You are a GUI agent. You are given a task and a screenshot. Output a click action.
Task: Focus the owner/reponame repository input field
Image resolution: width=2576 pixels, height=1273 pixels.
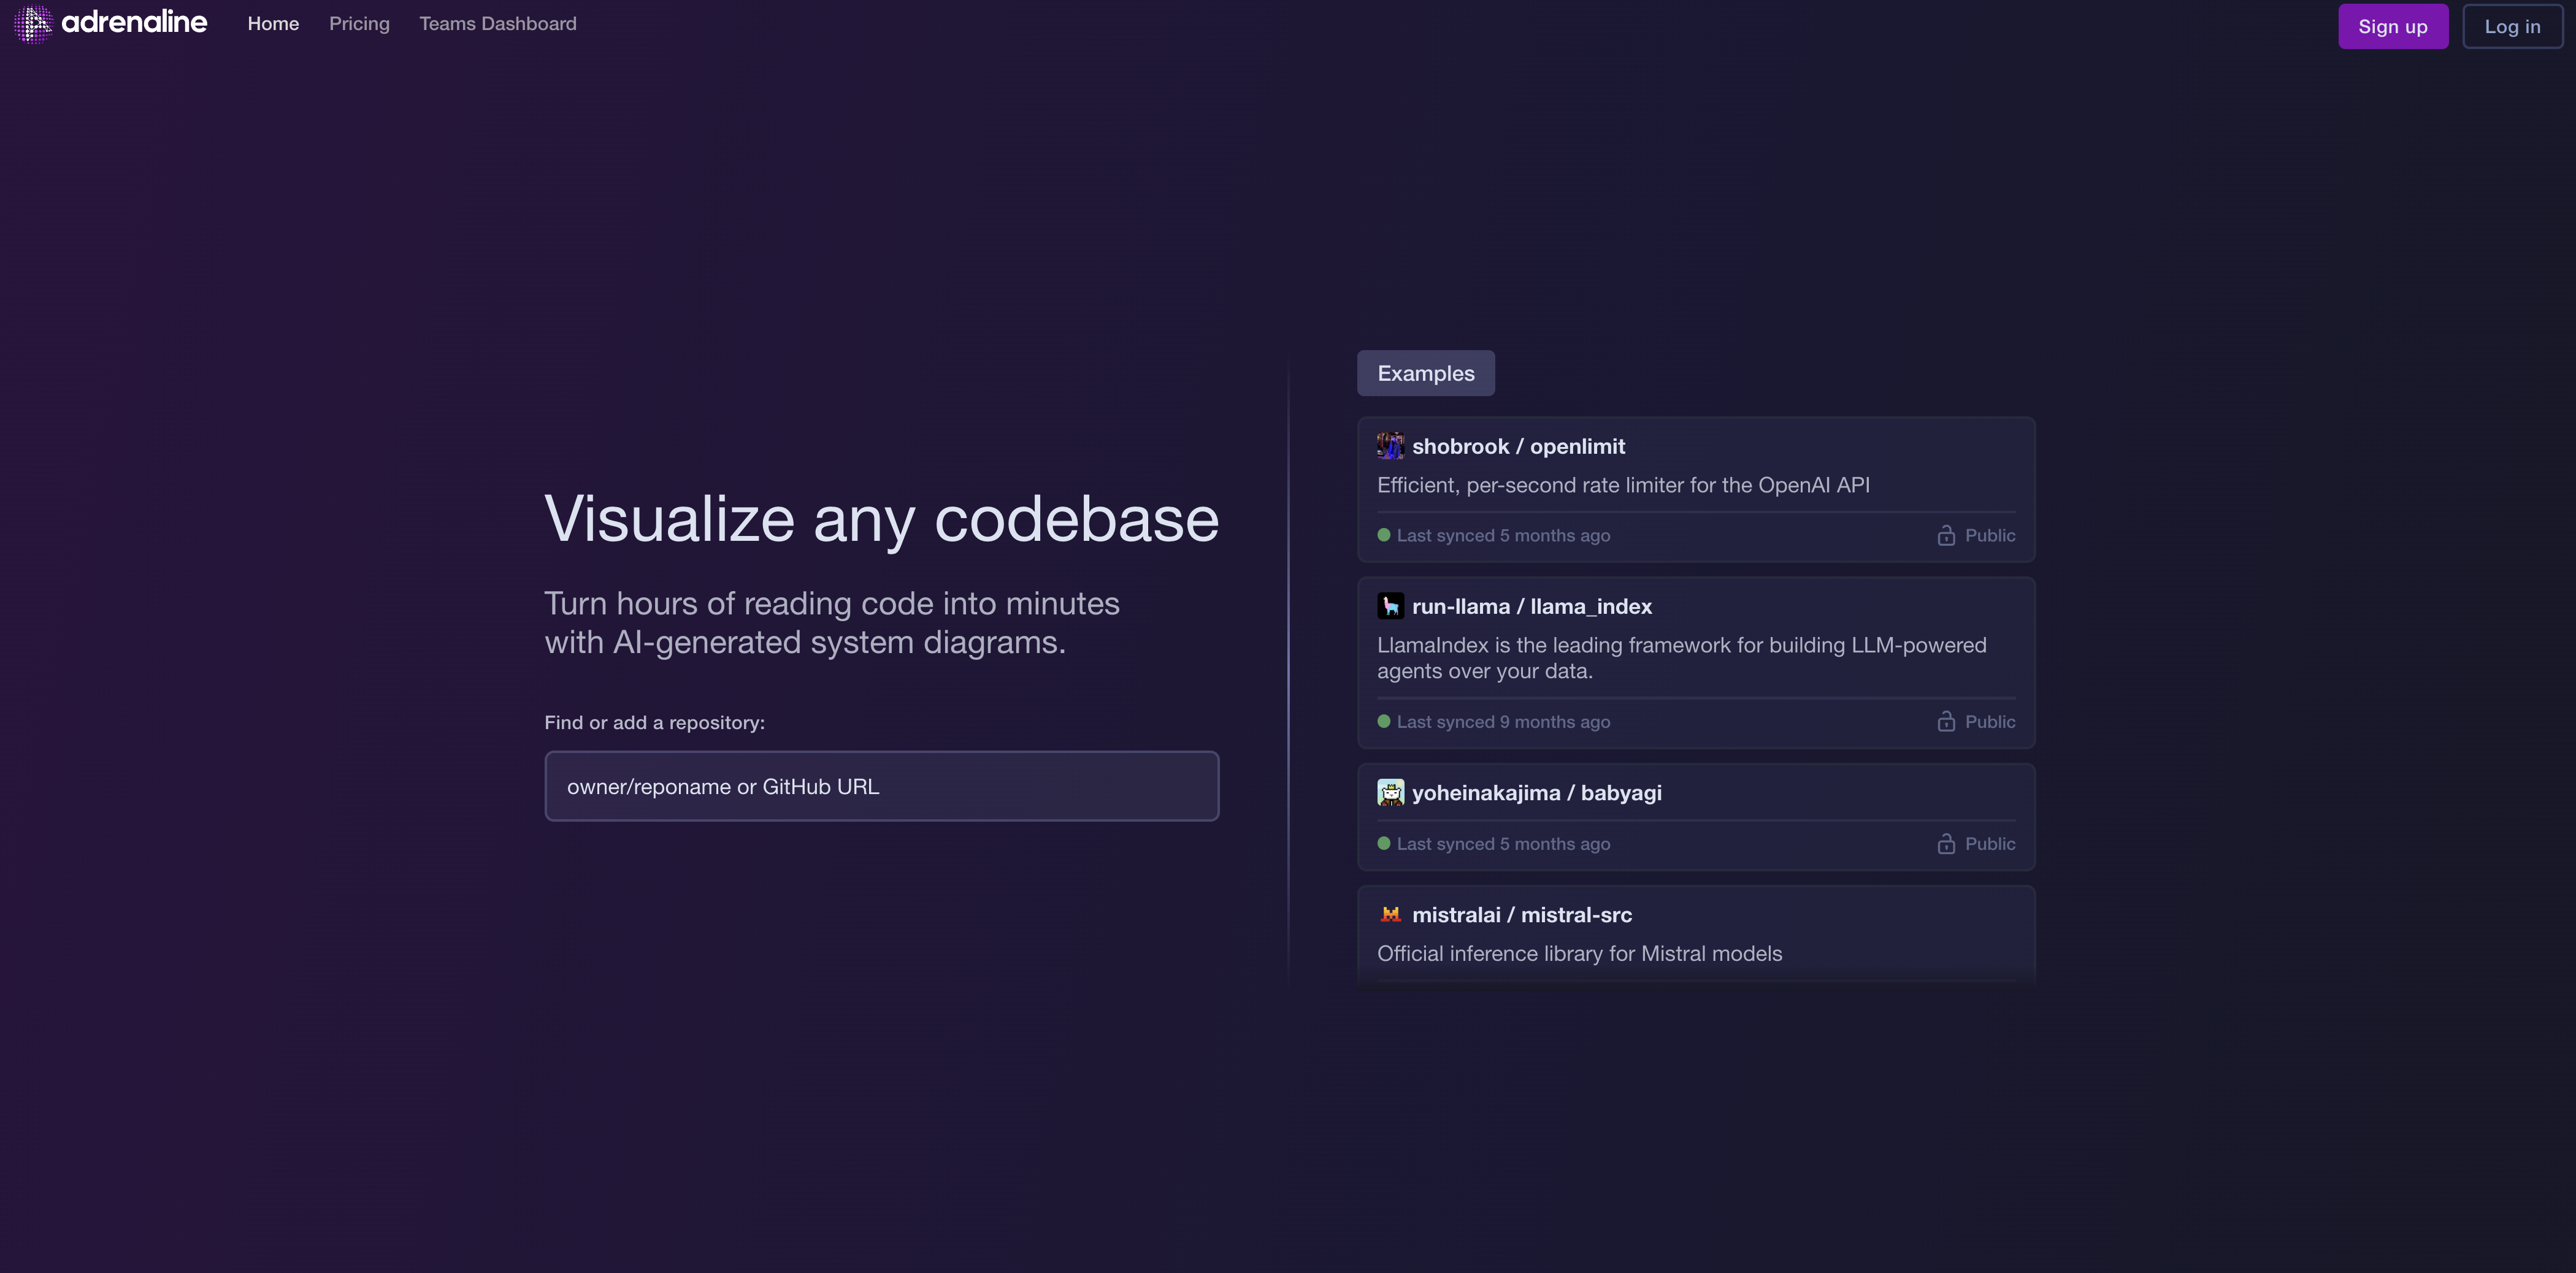(881, 786)
